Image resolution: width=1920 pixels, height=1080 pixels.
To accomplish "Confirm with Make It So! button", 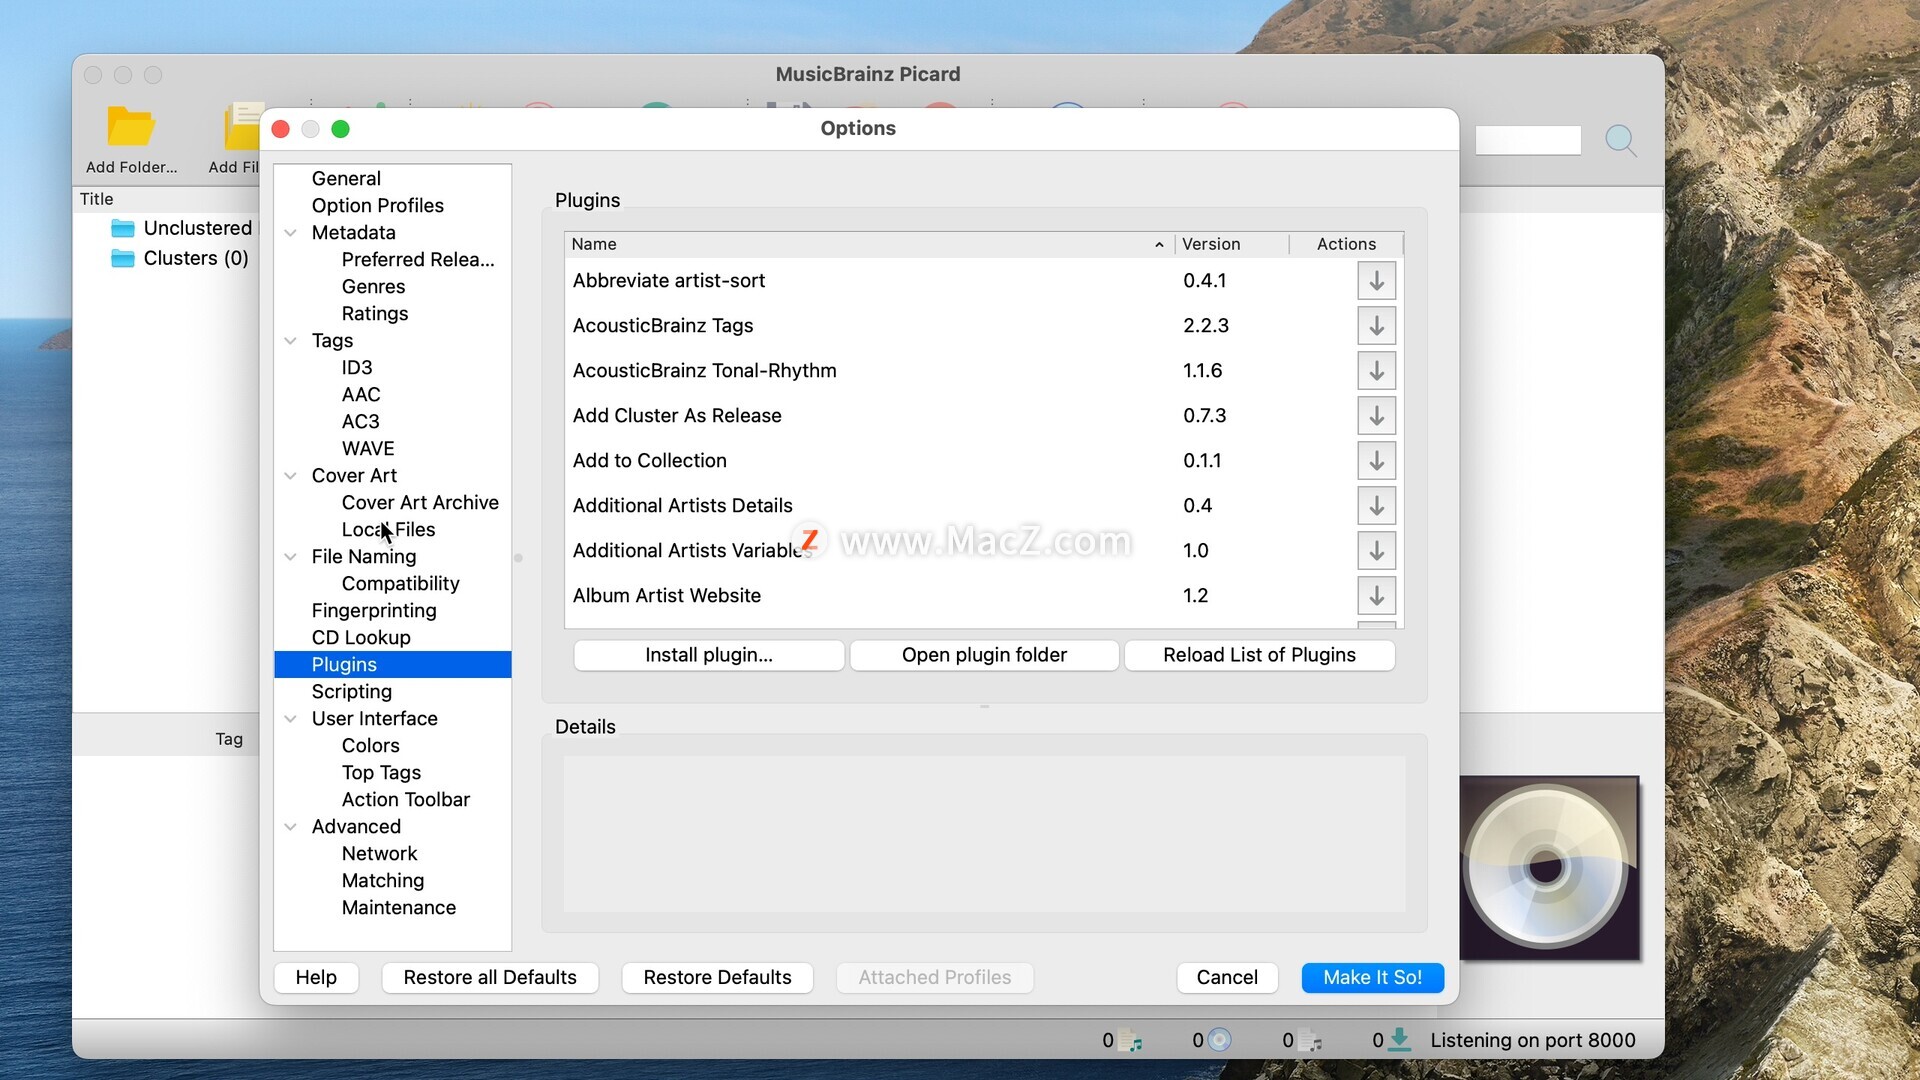I will [1372, 978].
